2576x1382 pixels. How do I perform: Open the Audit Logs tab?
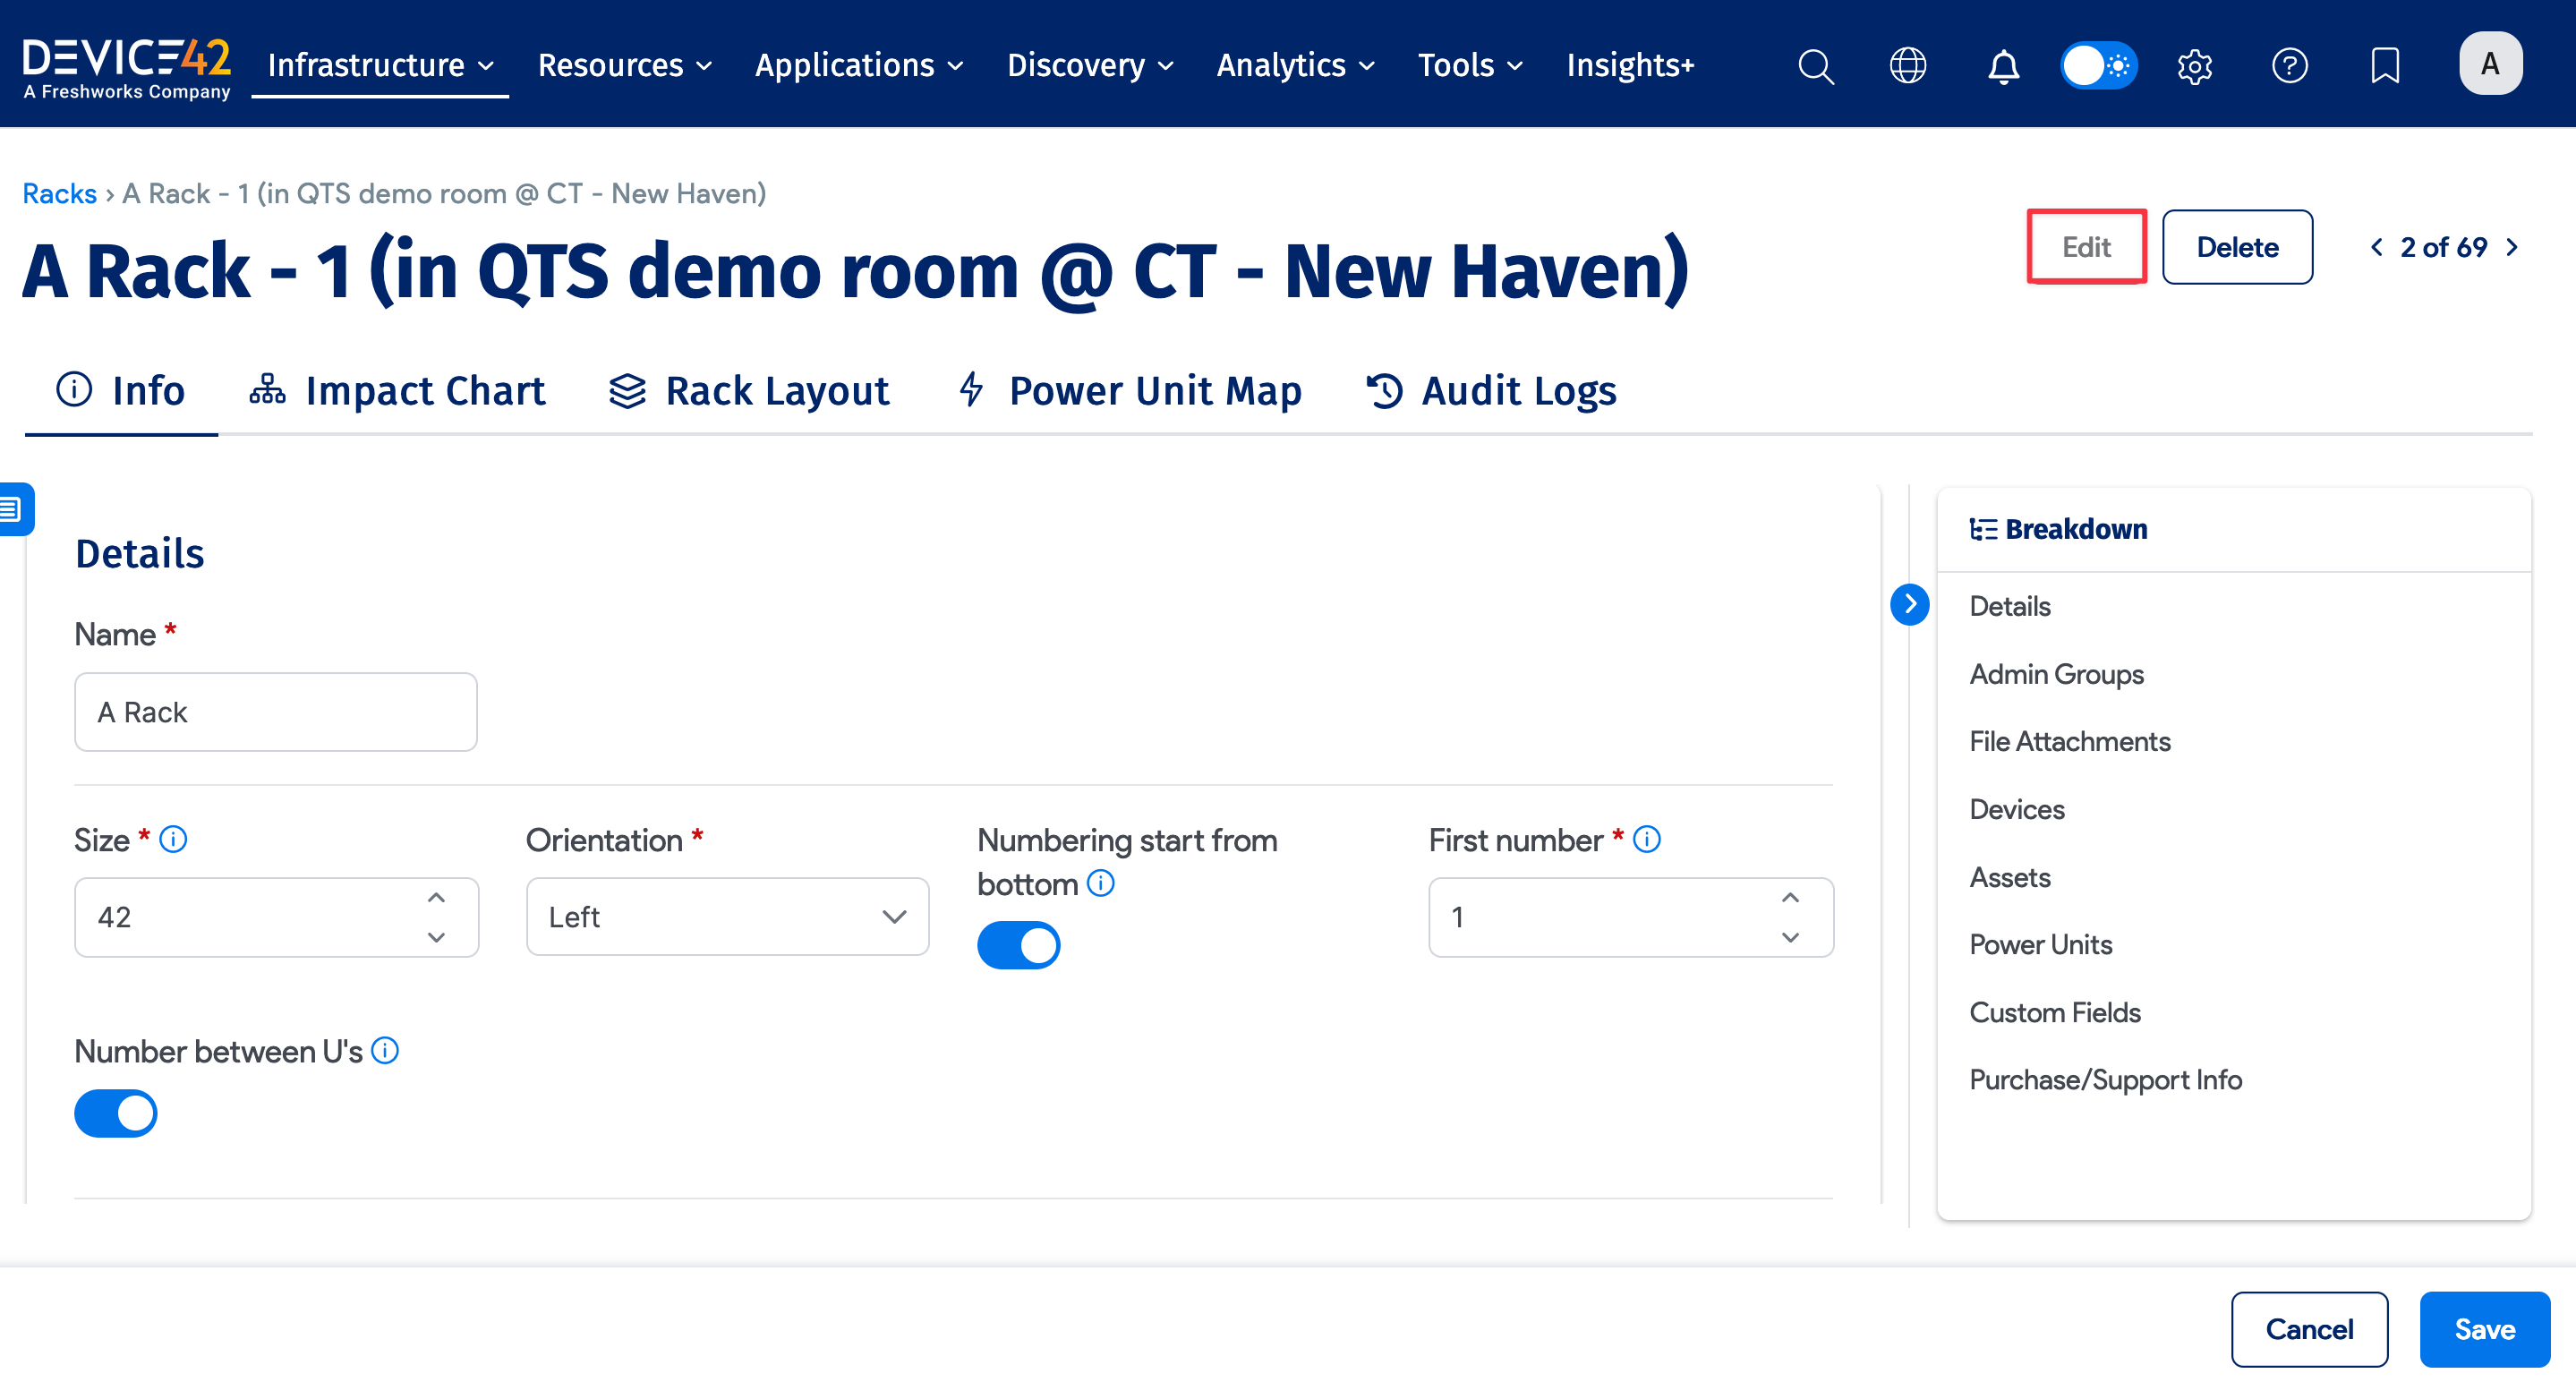1491,391
